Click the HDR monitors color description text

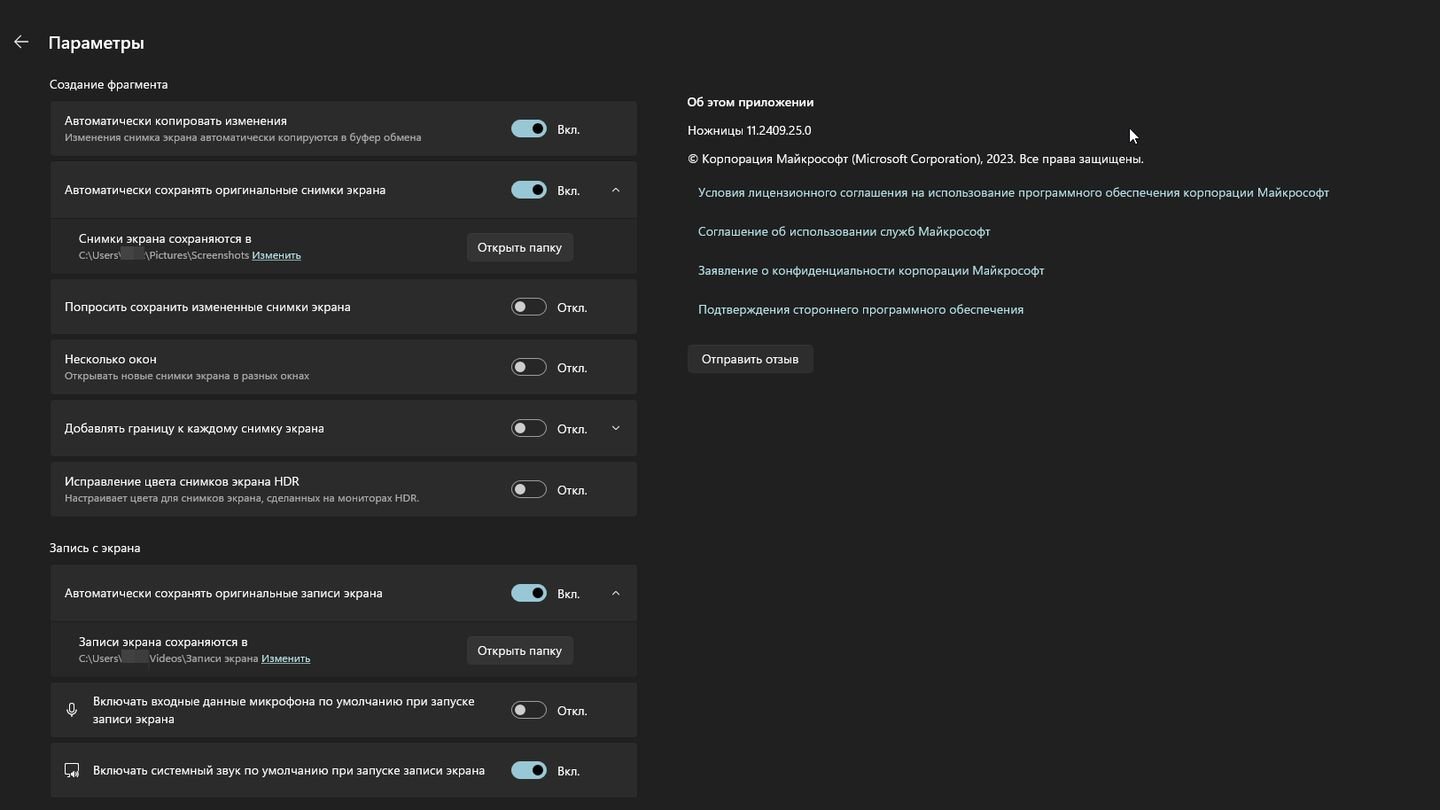pos(242,498)
